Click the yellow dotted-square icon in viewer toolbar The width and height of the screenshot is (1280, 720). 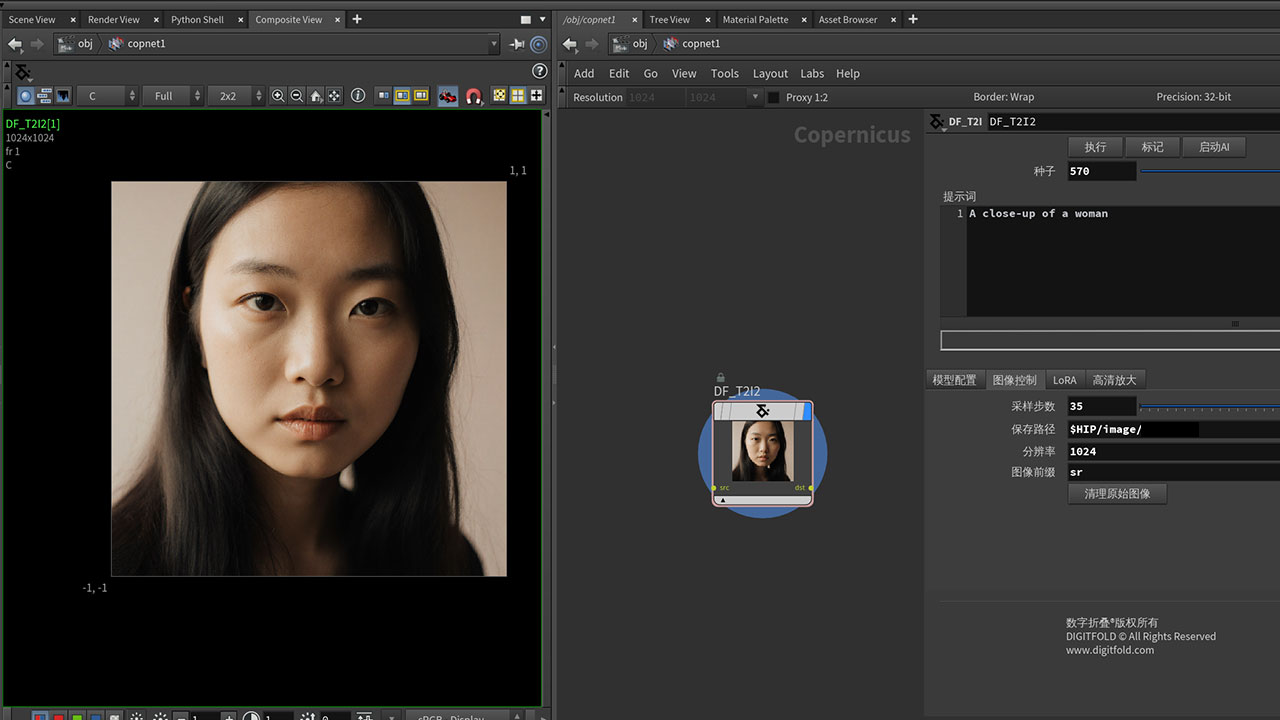click(x=500, y=96)
